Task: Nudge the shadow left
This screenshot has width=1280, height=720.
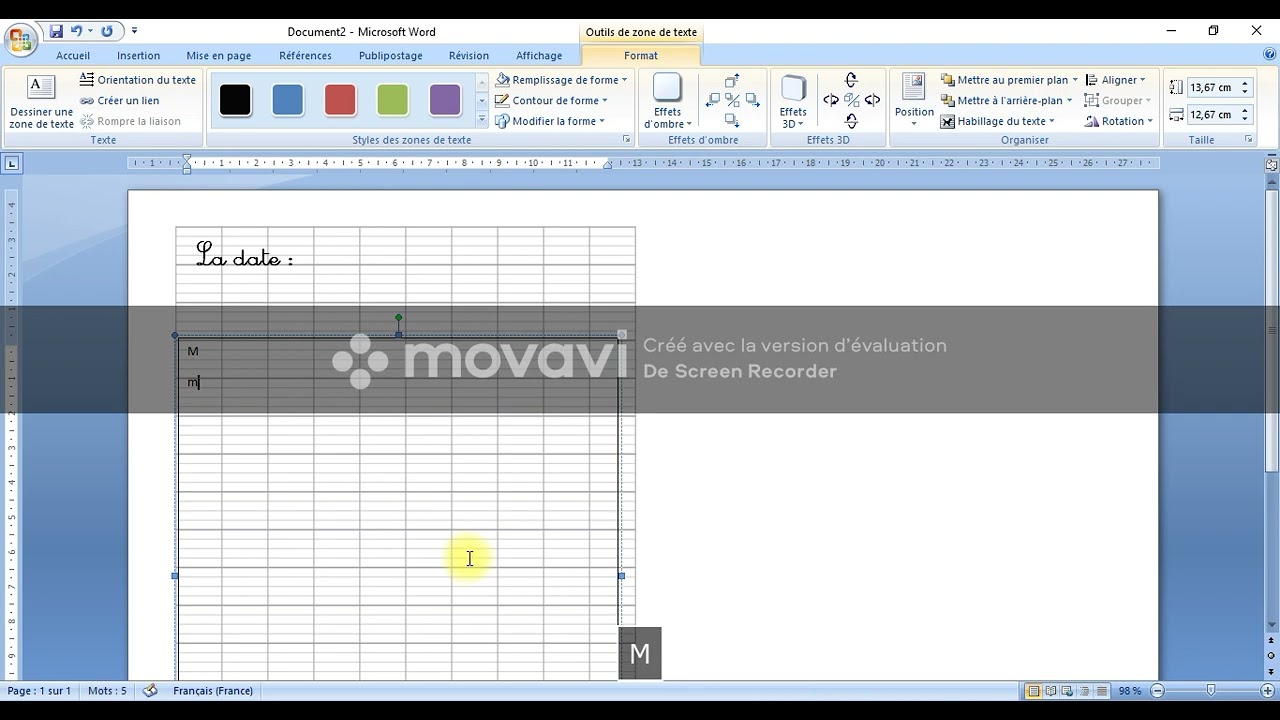Action: [713, 100]
